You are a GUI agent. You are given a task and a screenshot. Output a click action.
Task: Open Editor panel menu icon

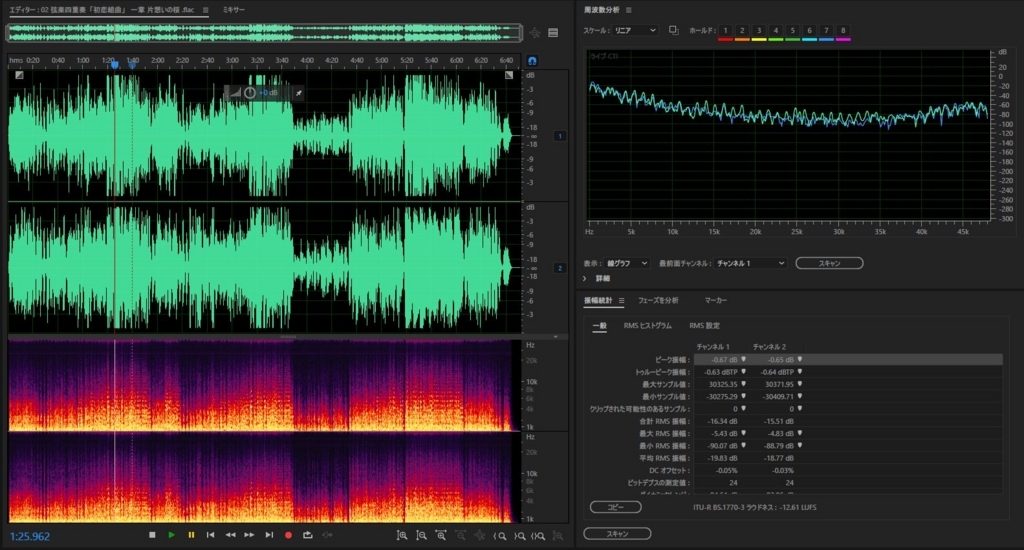[206, 10]
